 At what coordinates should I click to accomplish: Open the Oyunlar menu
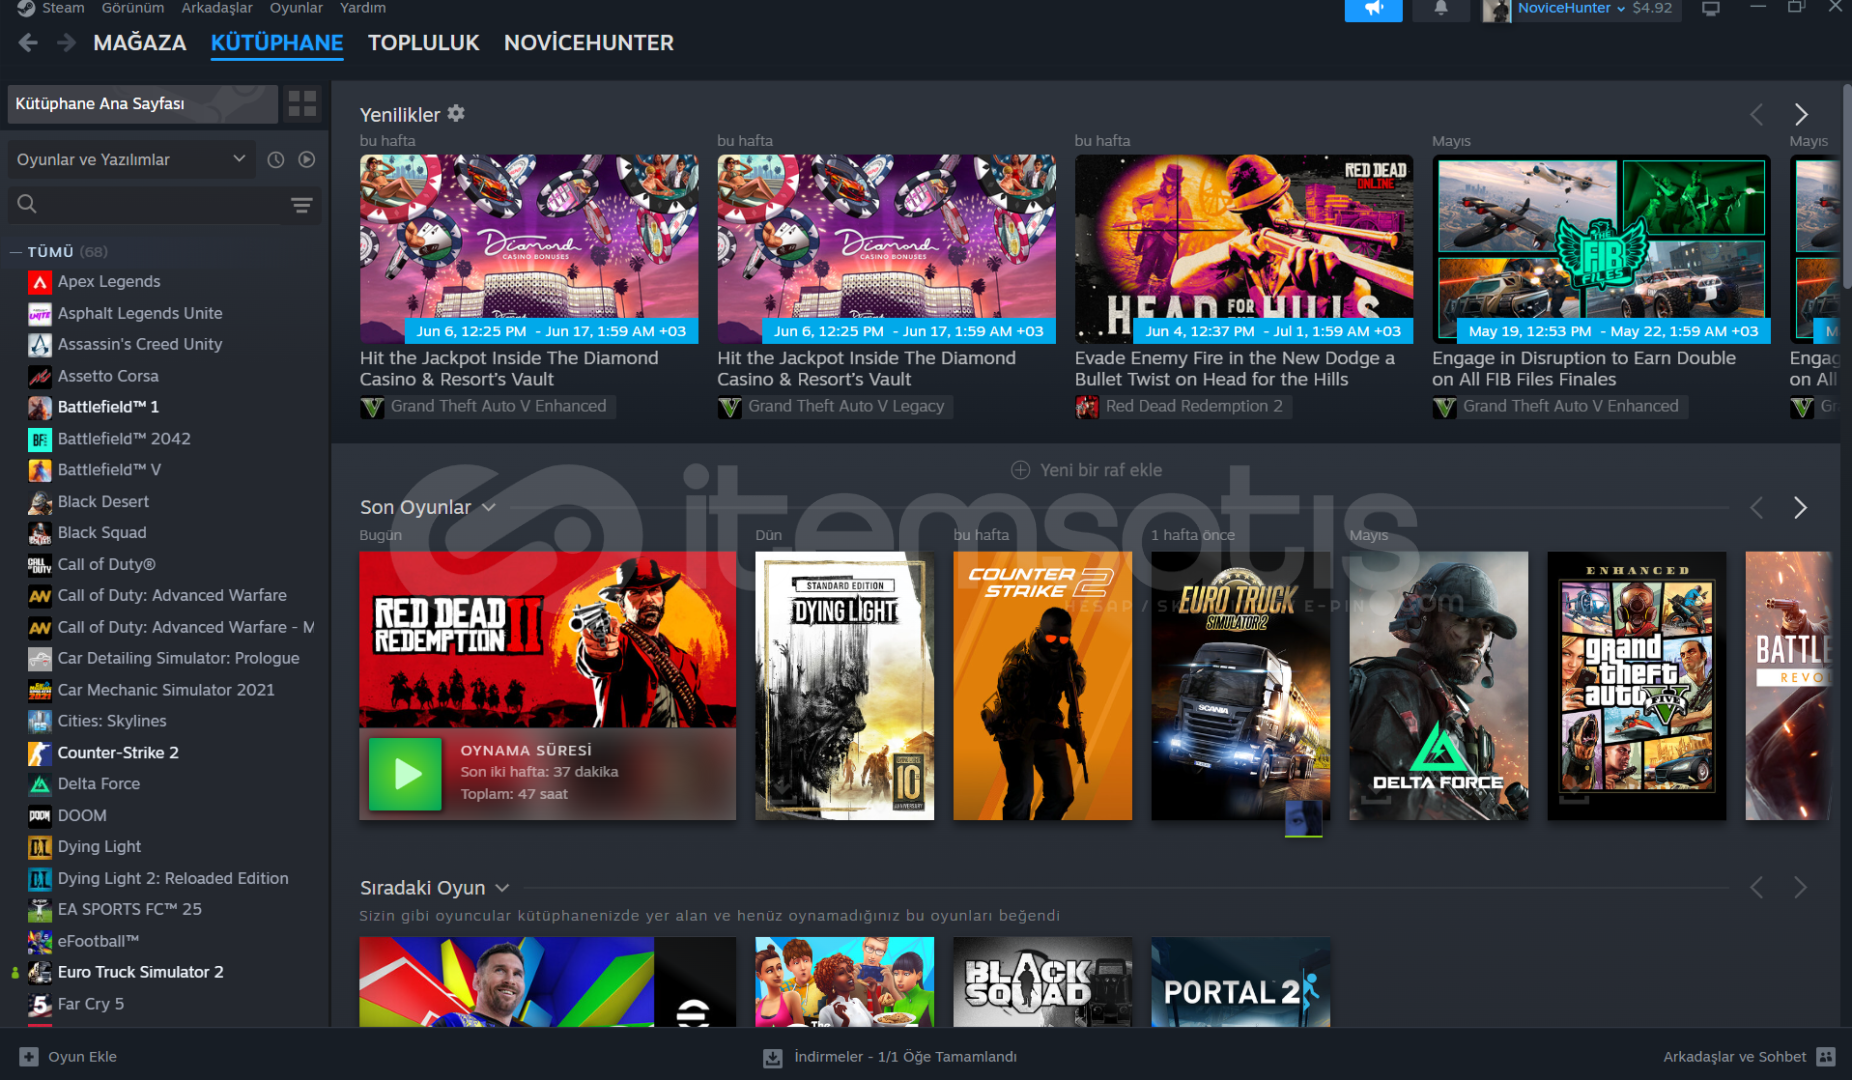point(296,8)
